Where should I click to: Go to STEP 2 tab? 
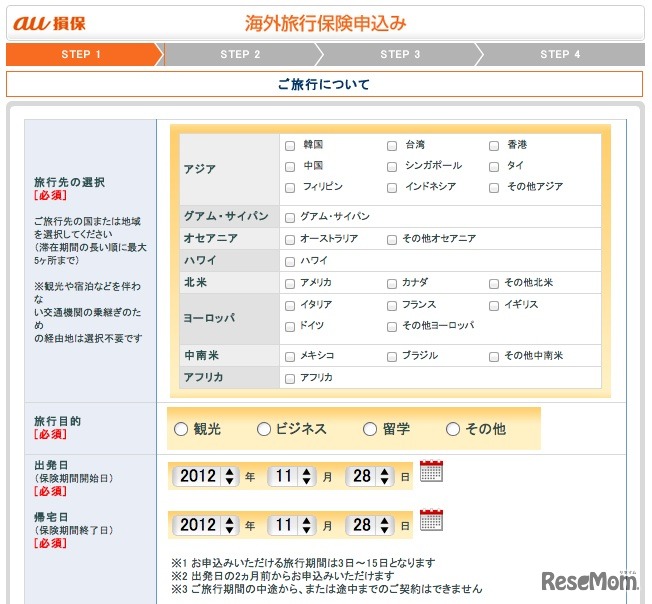coord(240,54)
